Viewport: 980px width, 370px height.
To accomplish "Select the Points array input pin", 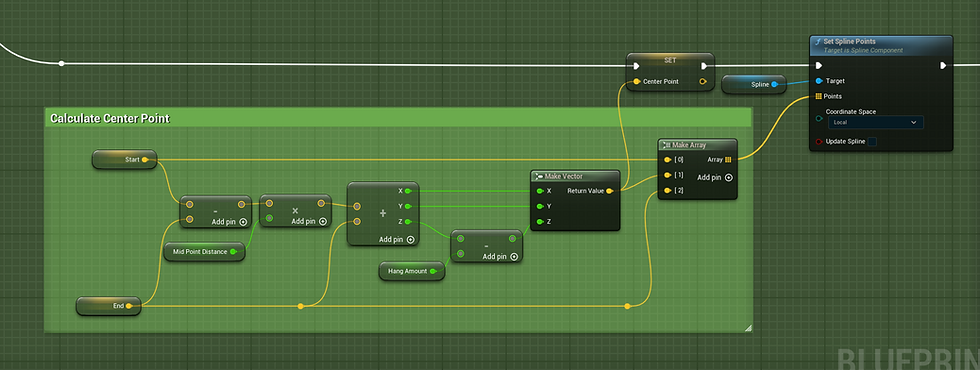I will click(819, 96).
